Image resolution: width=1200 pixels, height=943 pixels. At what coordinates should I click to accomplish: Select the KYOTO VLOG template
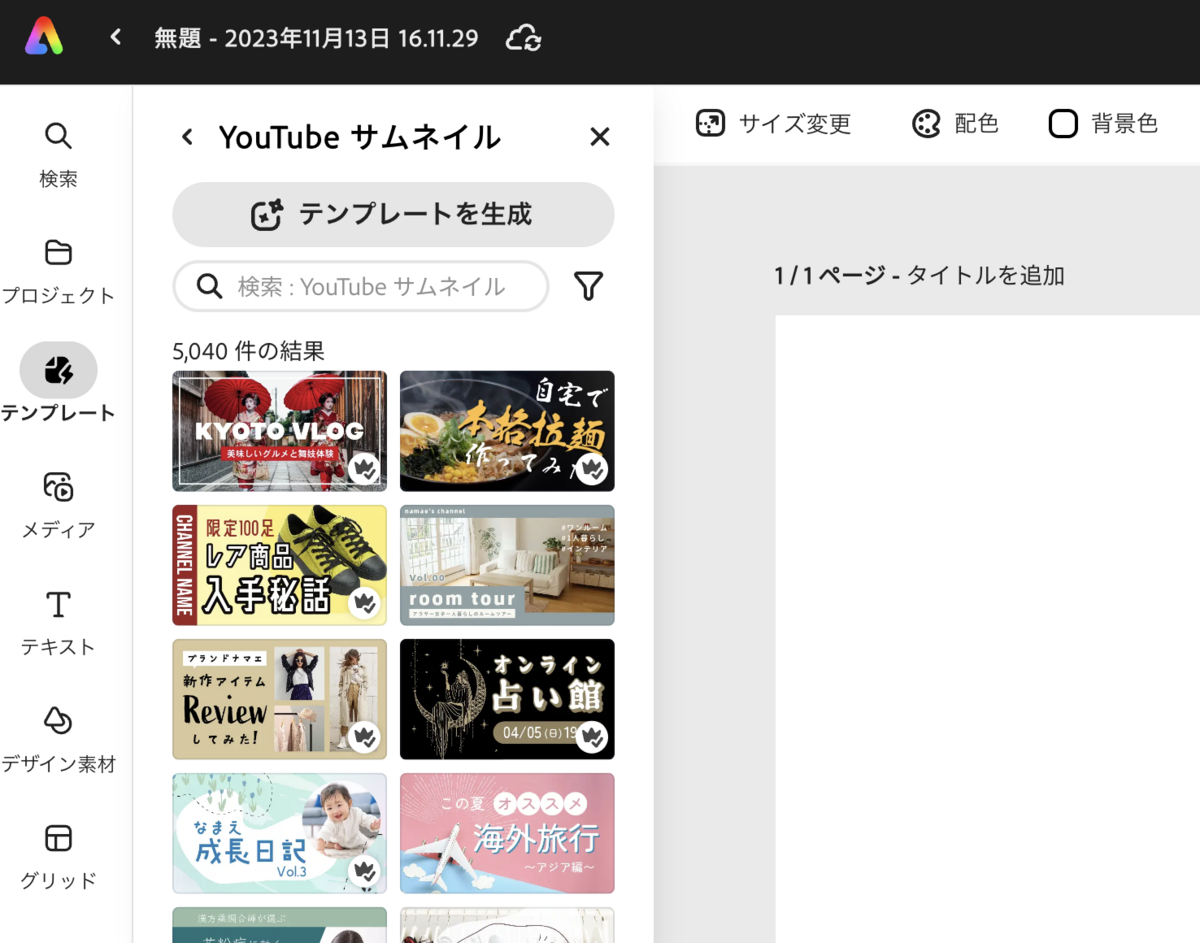[x=279, y=431]
